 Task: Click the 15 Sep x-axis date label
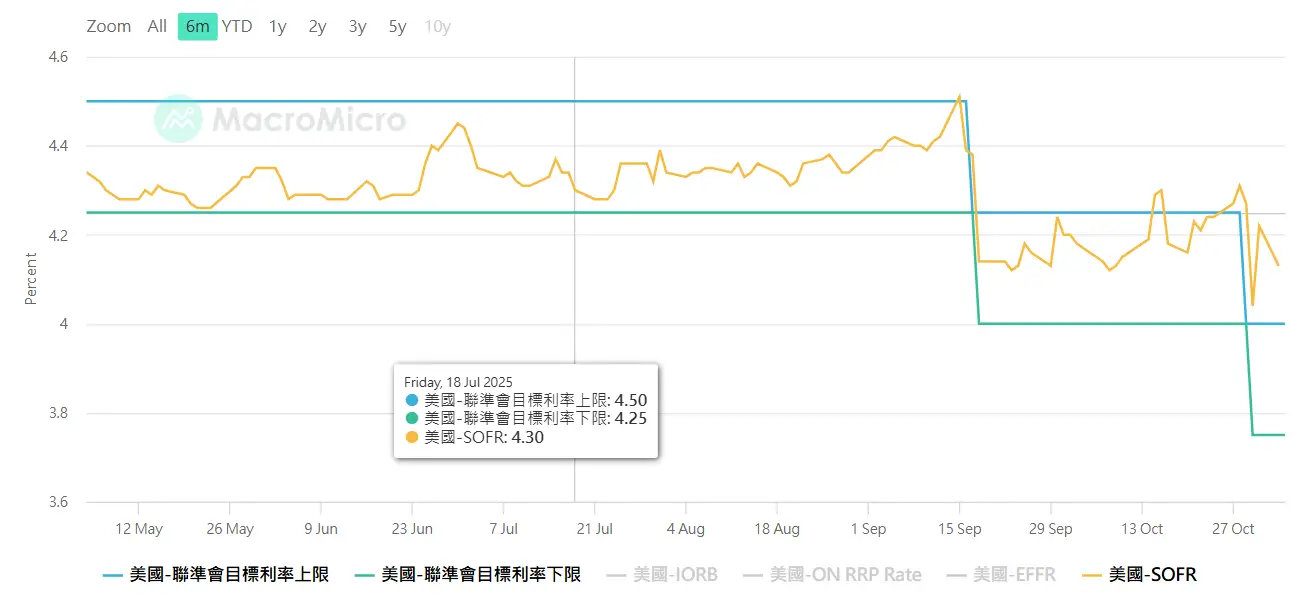(x=959, y=529)
